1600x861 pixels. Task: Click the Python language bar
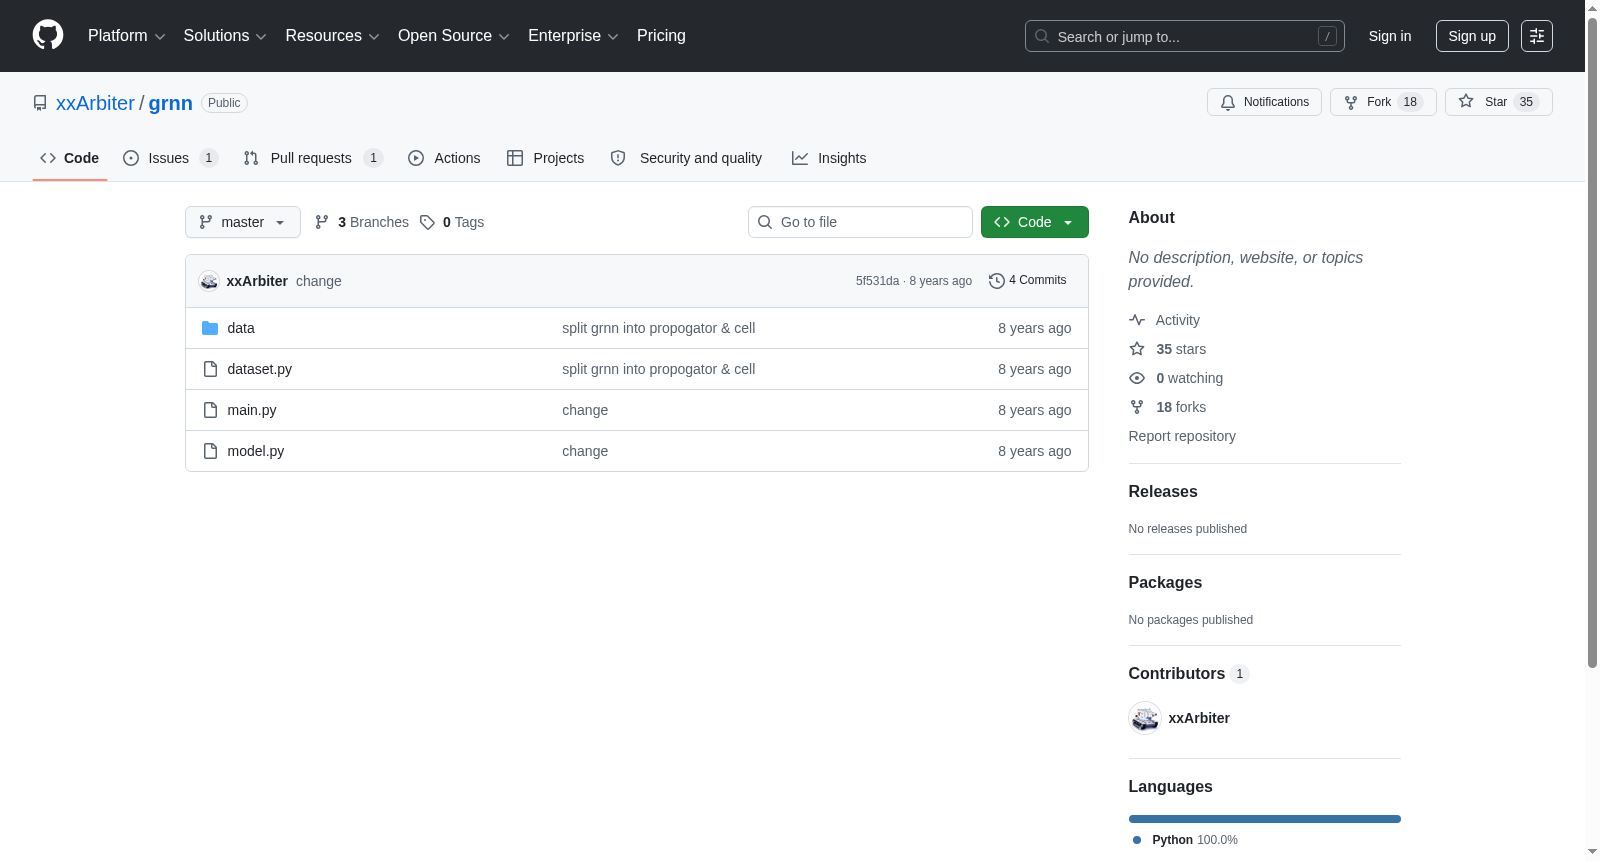click(x=1265, y=819)
